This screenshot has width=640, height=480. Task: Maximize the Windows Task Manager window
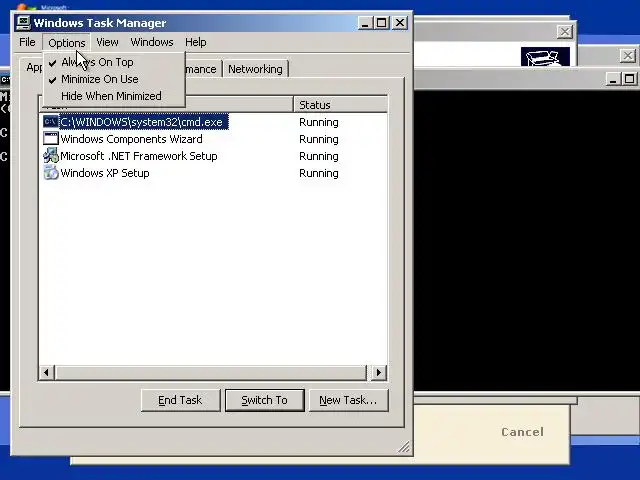pos(382,23)
